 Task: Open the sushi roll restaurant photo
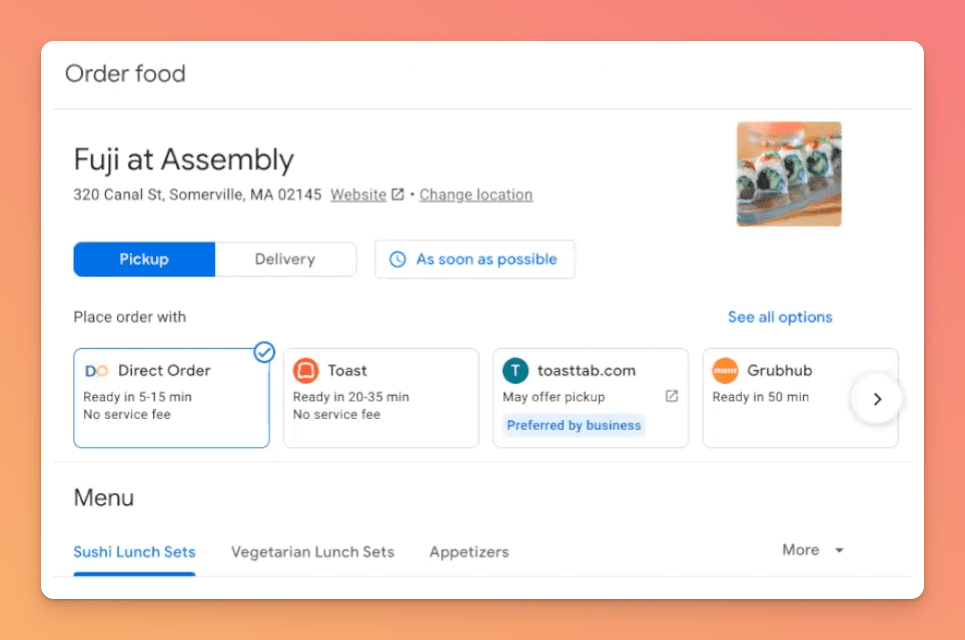click(x=789, y=174)
